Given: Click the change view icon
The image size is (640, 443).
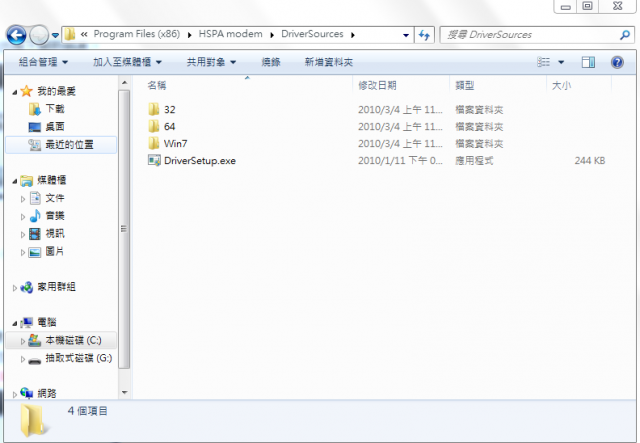Looking at the screenshot, I should click(x=544, y=62).
